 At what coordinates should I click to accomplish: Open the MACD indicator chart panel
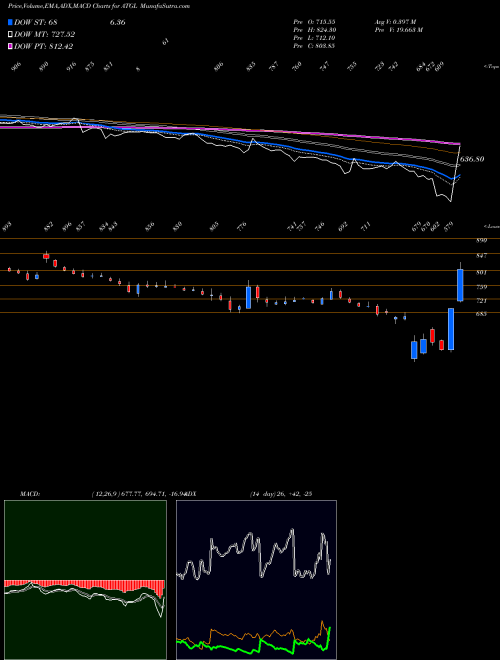[85, 580]
